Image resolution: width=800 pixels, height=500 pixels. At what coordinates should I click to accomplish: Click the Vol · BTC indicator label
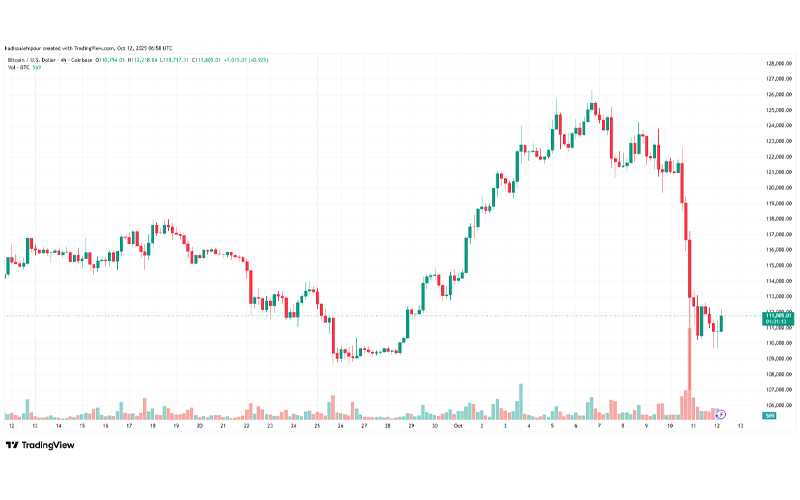point(19,69)
